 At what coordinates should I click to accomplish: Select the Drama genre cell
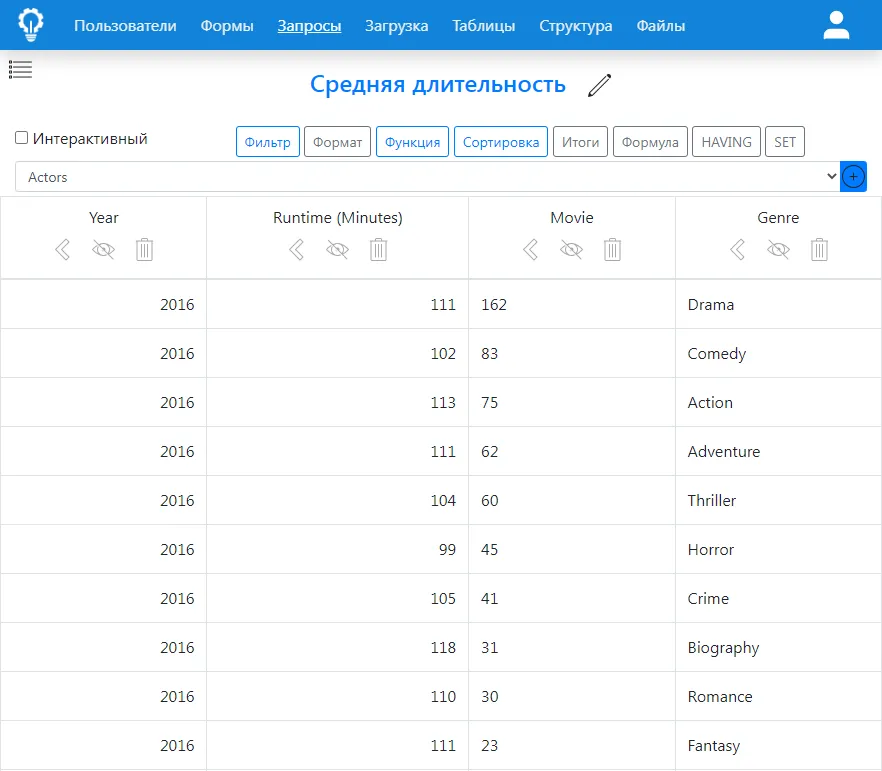point(778,304)
